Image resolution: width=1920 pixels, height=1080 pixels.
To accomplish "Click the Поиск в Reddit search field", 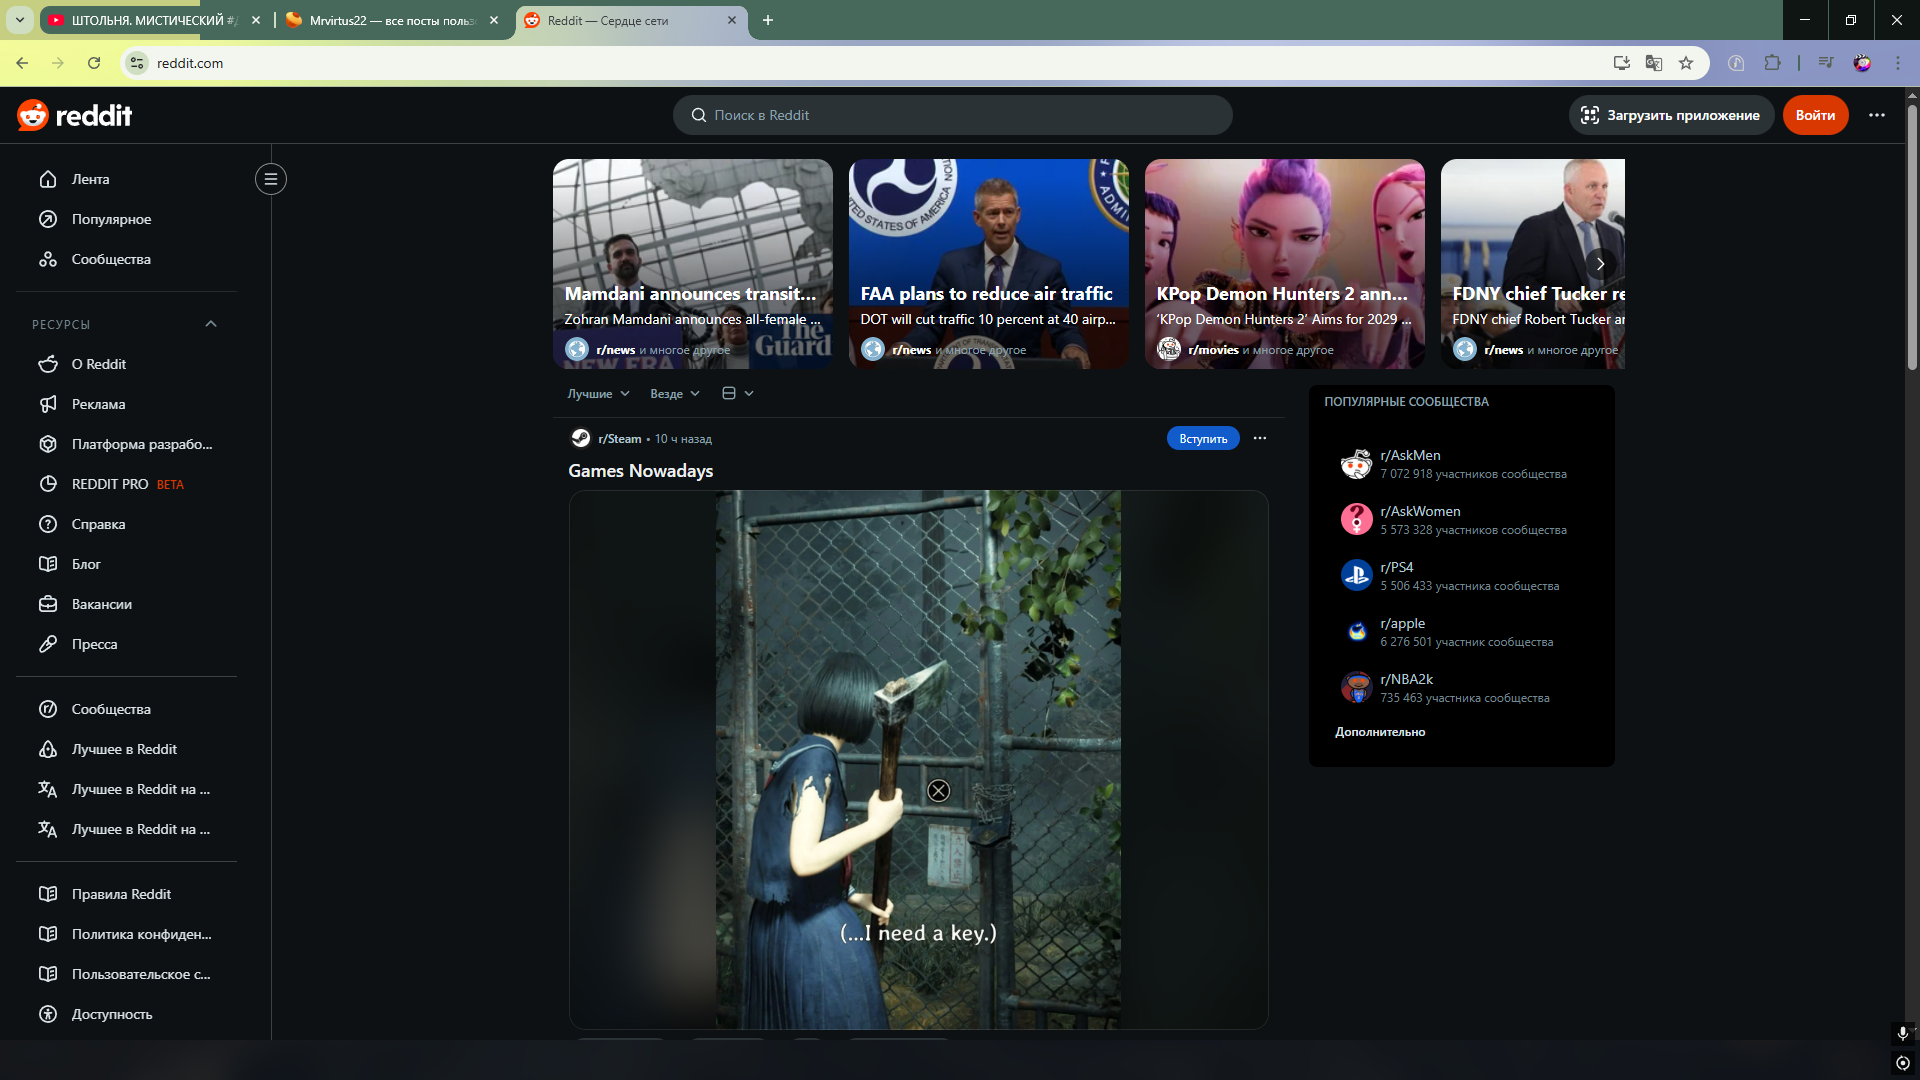I will coord(952,115).
